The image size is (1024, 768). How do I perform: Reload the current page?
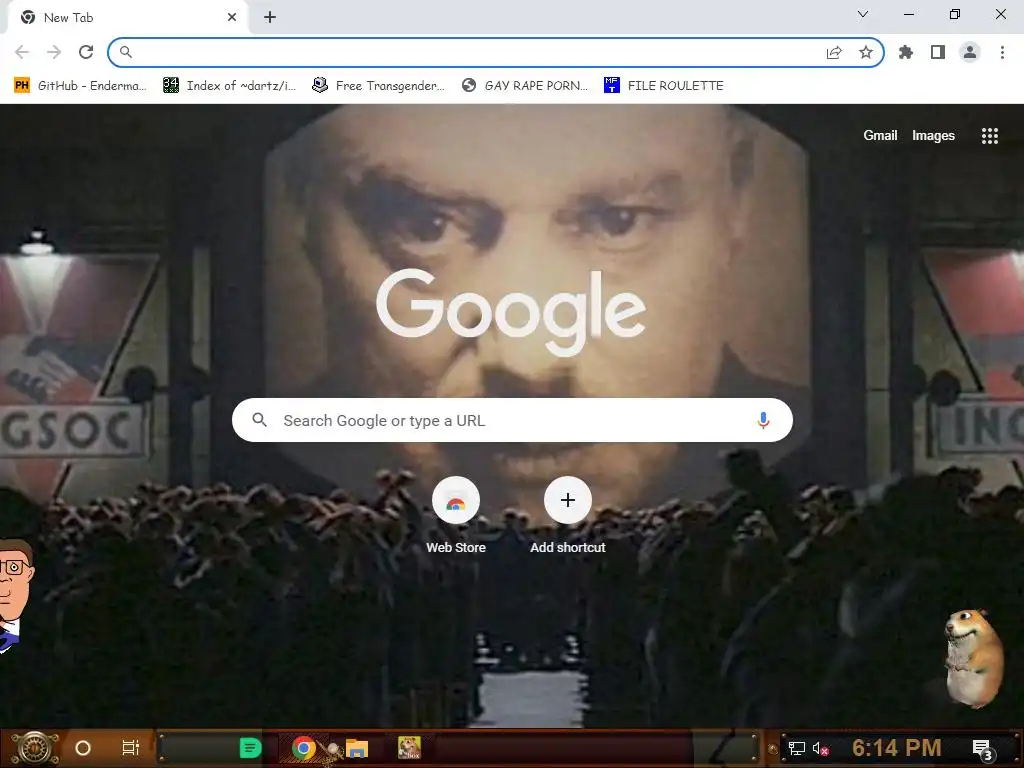(x=86, y=52)
